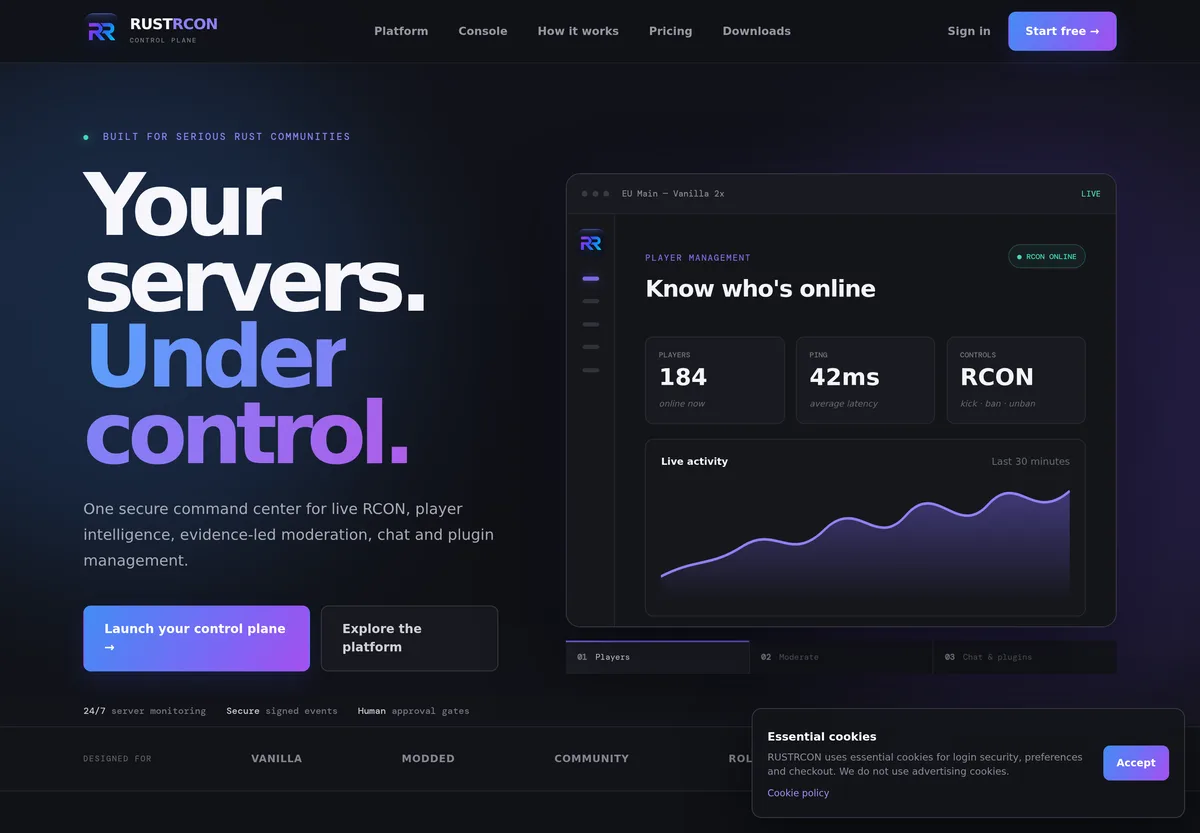Click 'EU Main — Vanilla 2x' title
This screenshot has height=833, width=1200.
673,194
